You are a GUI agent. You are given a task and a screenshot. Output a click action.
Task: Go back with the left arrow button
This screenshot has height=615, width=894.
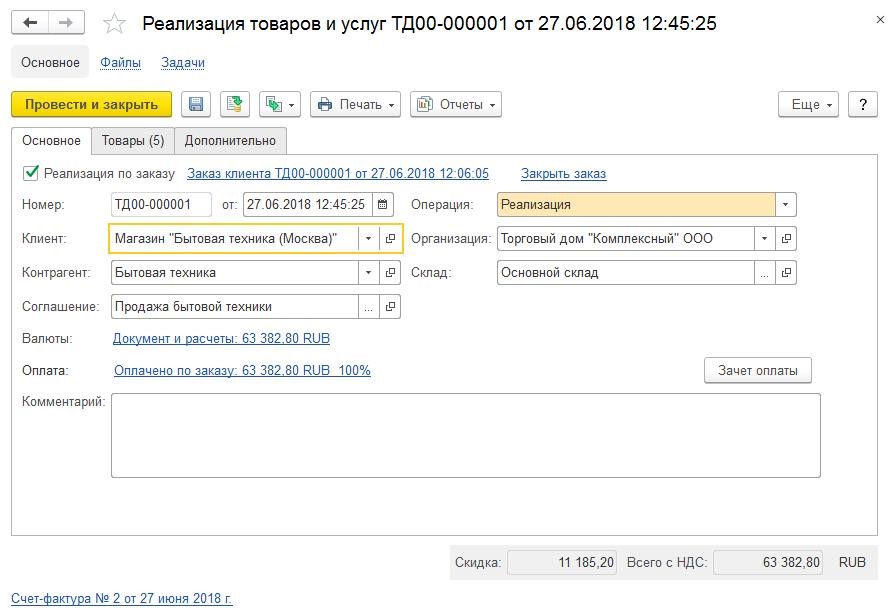tap(30, 23)
